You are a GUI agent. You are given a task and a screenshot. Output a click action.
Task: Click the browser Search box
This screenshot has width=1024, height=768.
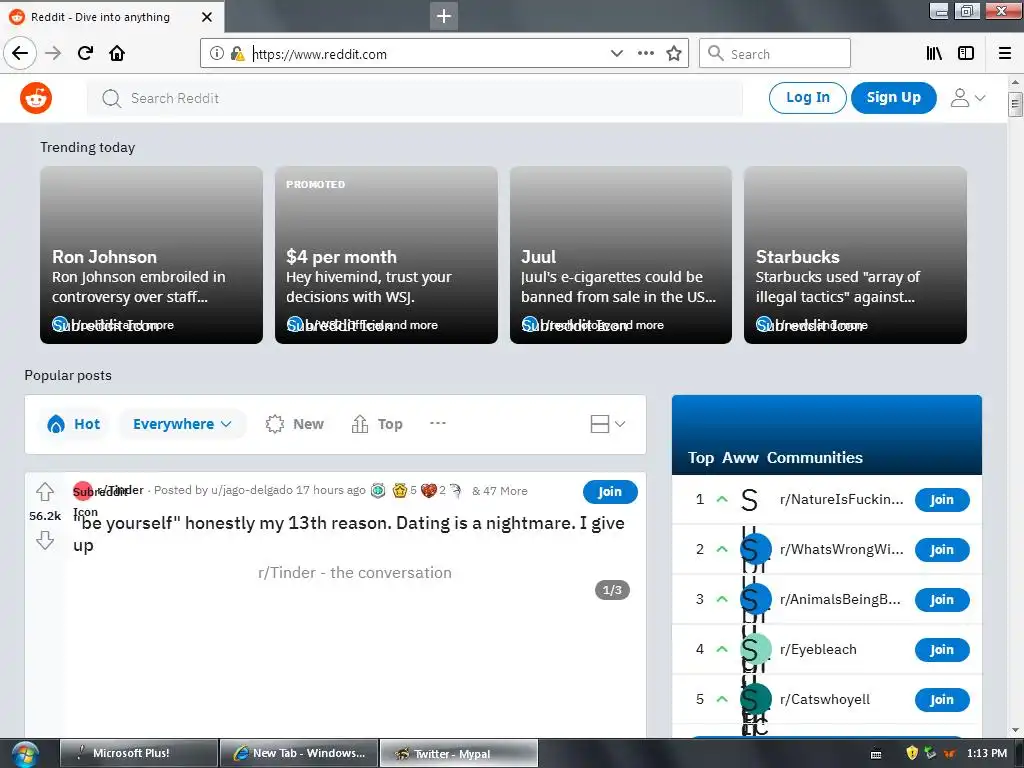tap(775, 54)
